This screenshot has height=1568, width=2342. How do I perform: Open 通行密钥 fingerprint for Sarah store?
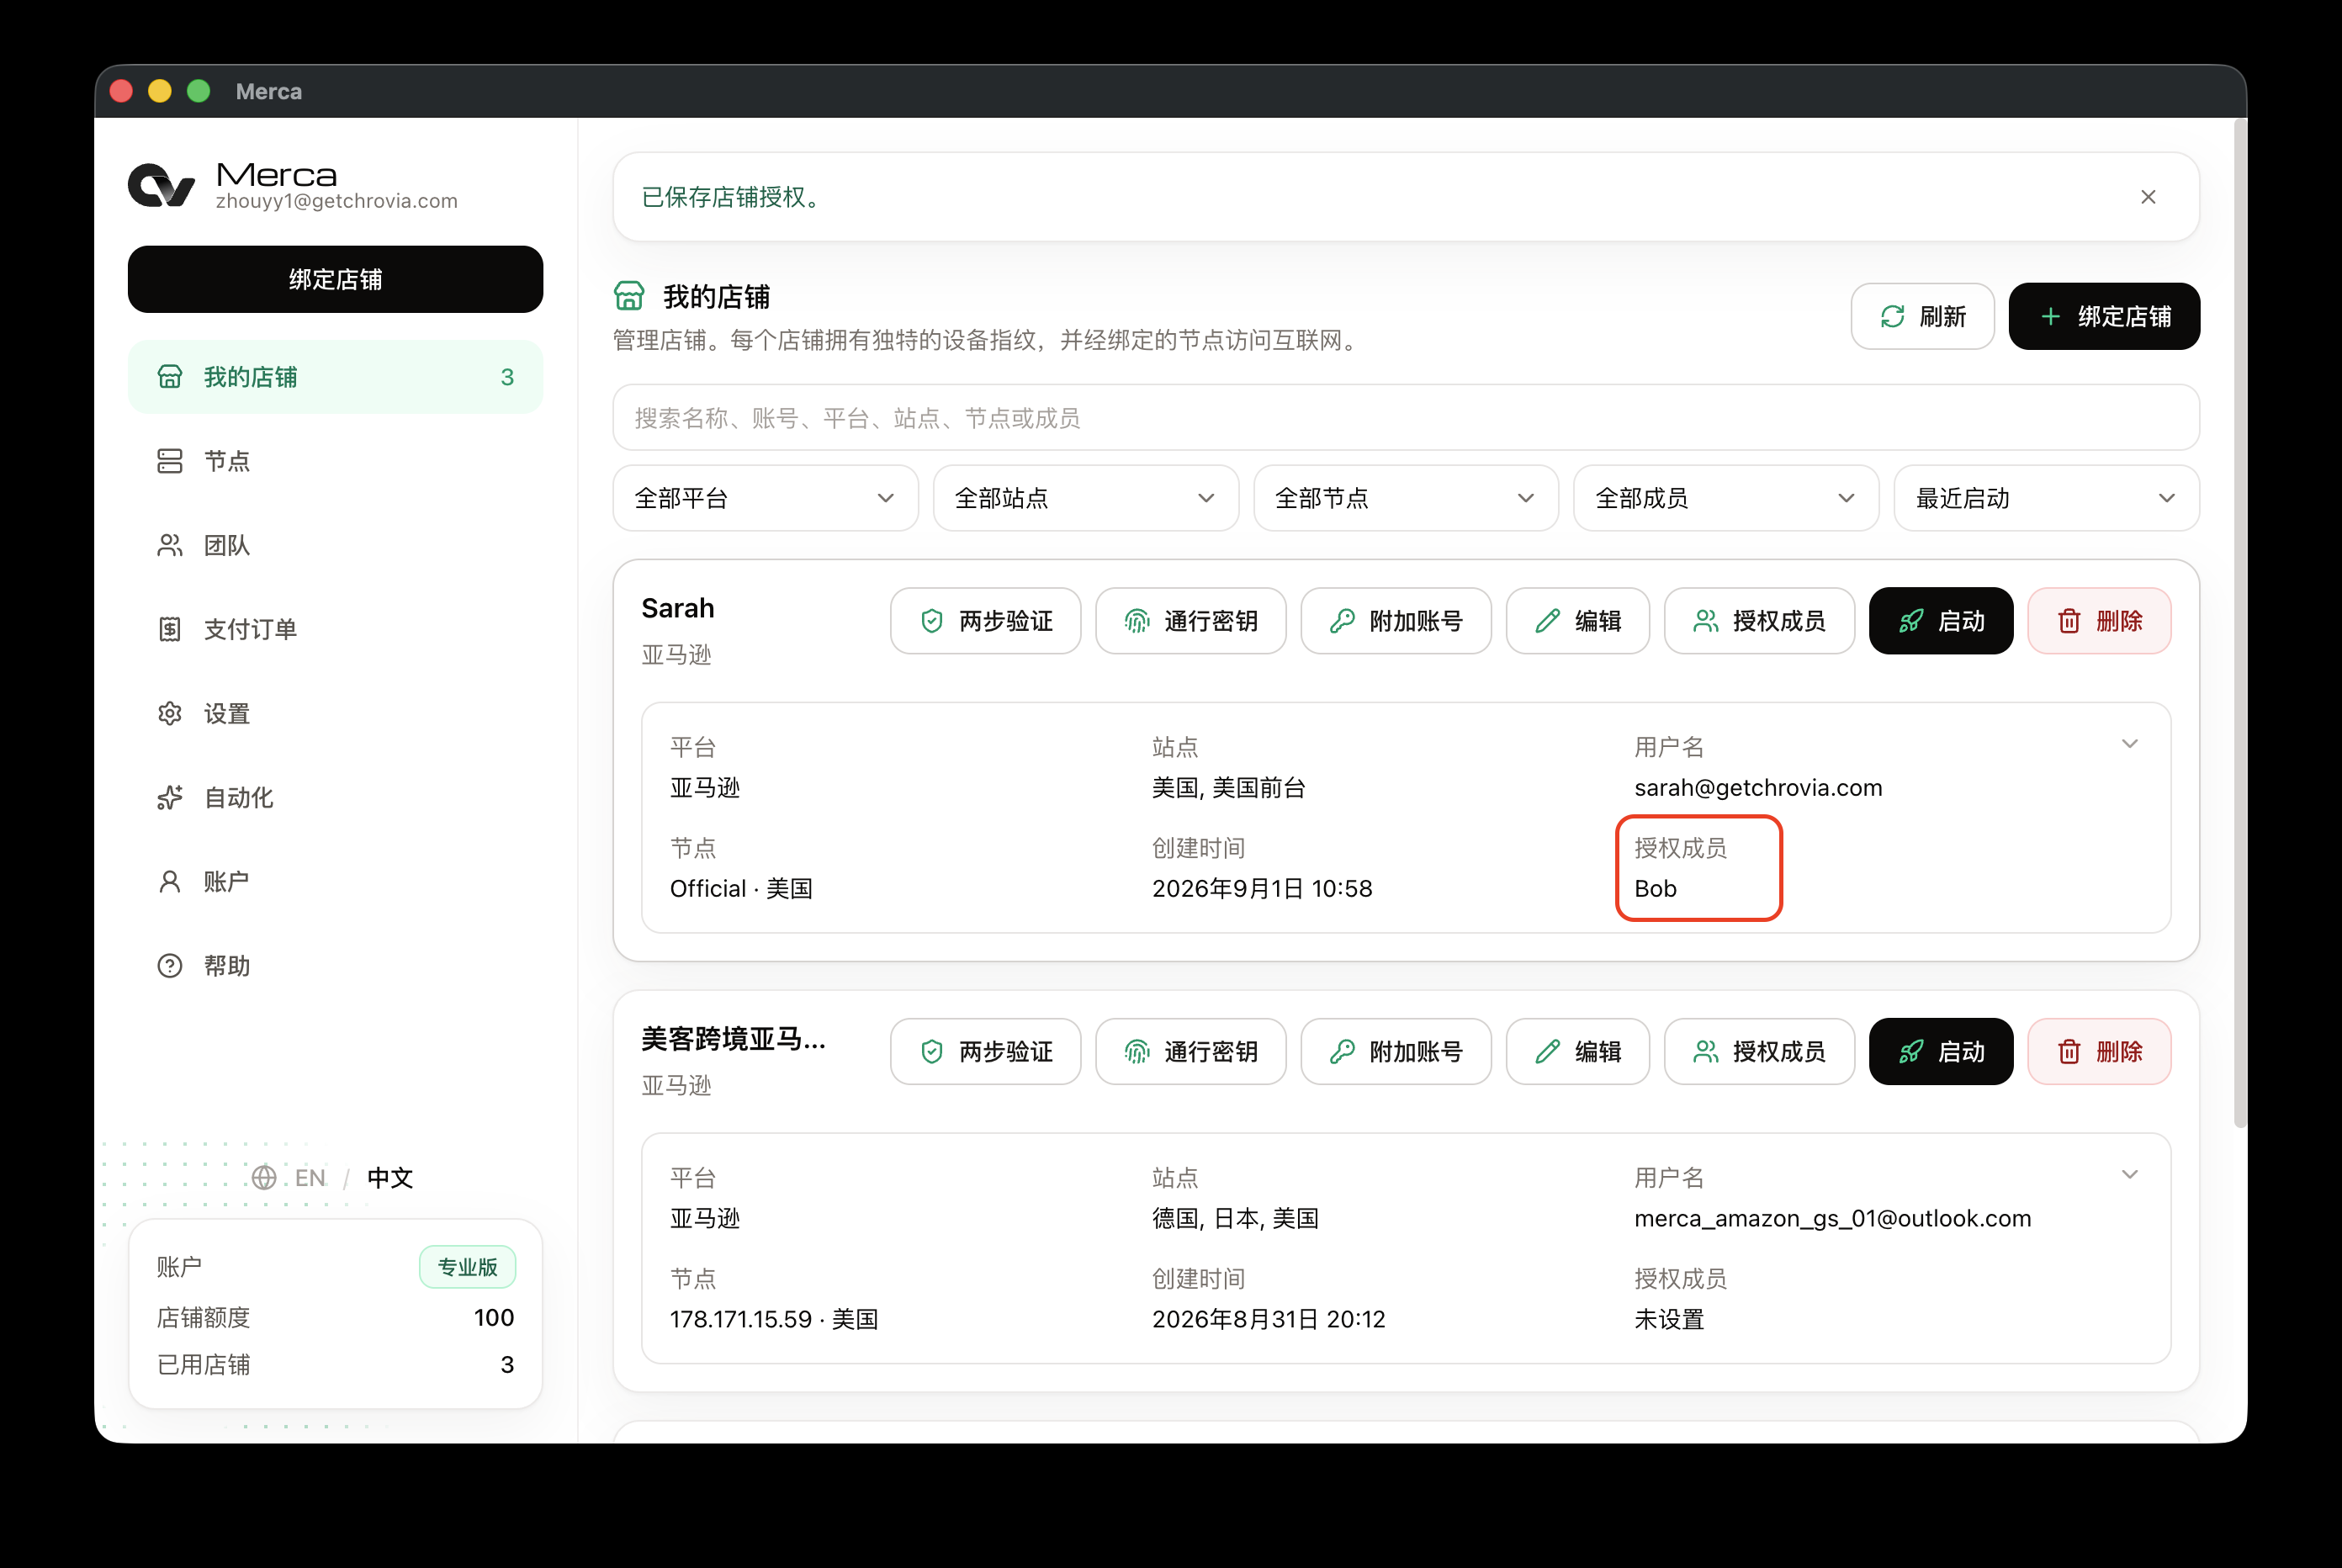click(x=1190, y=621)
